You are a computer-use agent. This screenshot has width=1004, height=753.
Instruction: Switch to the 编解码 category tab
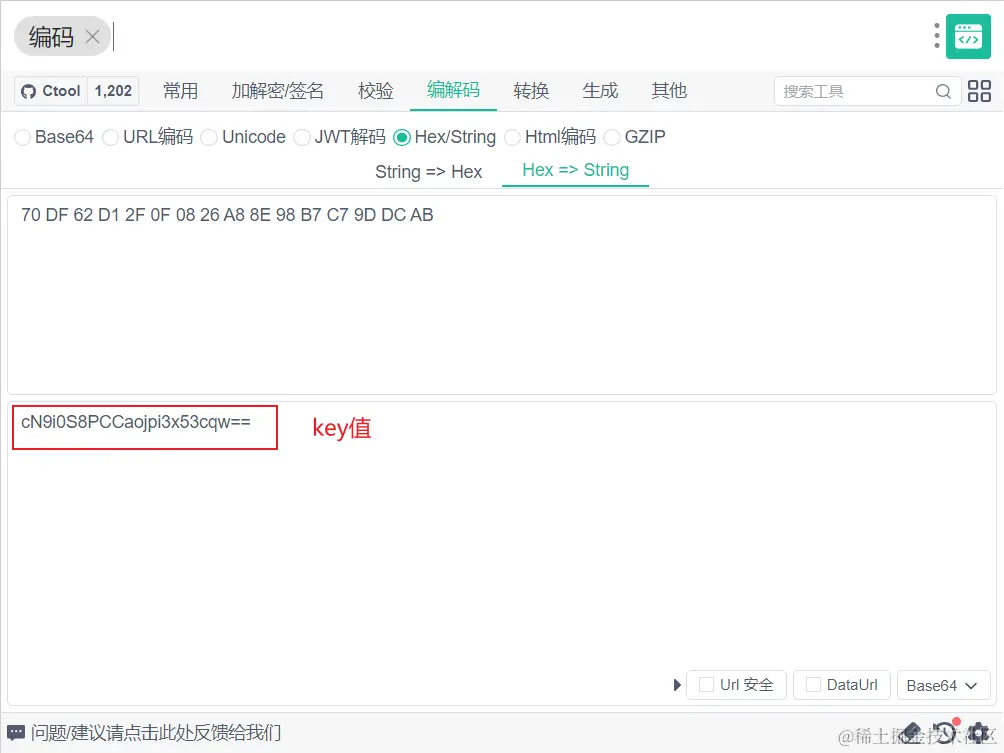(x=453, y=90)
